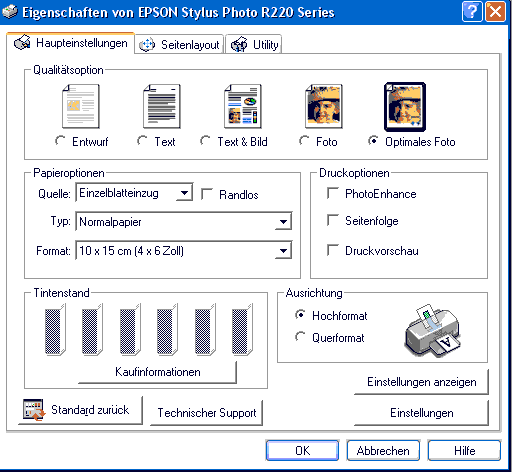Select the Entwurf quality radio button

click(60, 141)
